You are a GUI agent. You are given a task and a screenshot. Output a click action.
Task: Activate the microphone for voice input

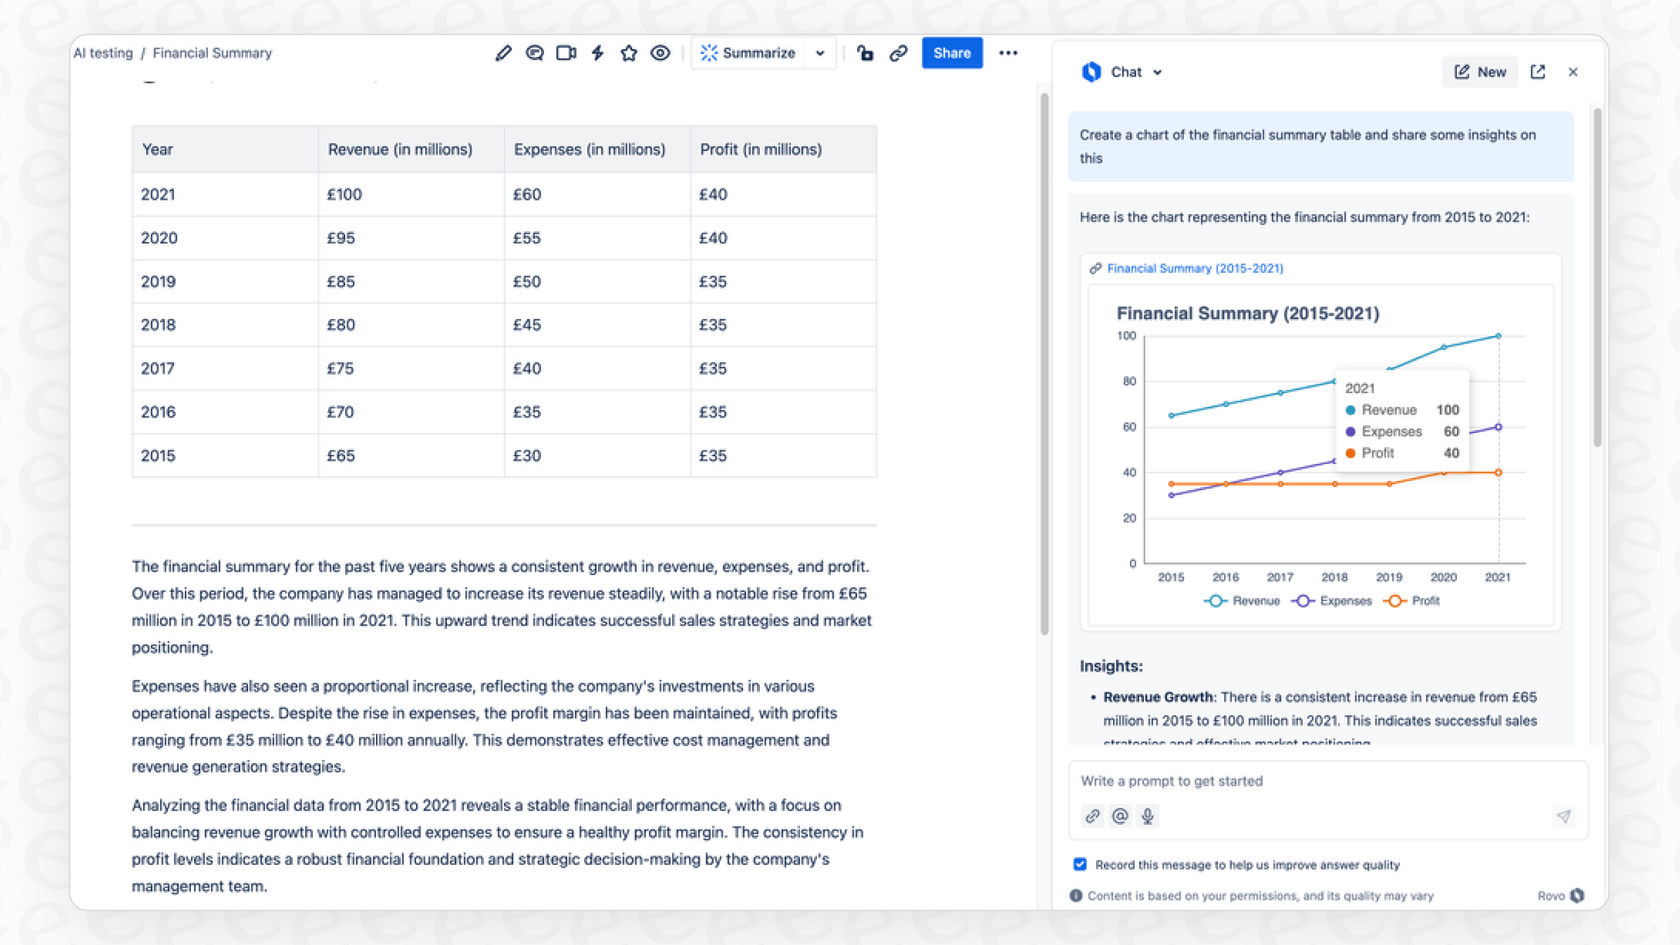(1147, 817)
